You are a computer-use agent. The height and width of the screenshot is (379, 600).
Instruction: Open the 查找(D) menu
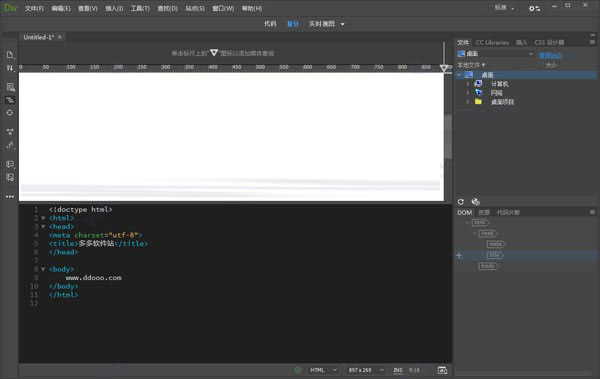click(167, 8)
